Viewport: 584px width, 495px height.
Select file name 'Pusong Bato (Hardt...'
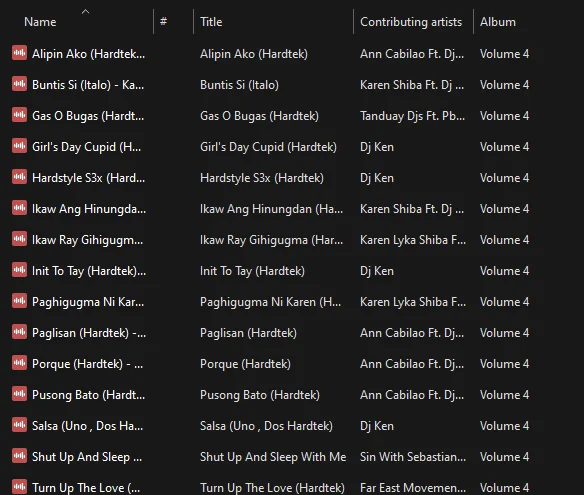click(x=88, y=395)
